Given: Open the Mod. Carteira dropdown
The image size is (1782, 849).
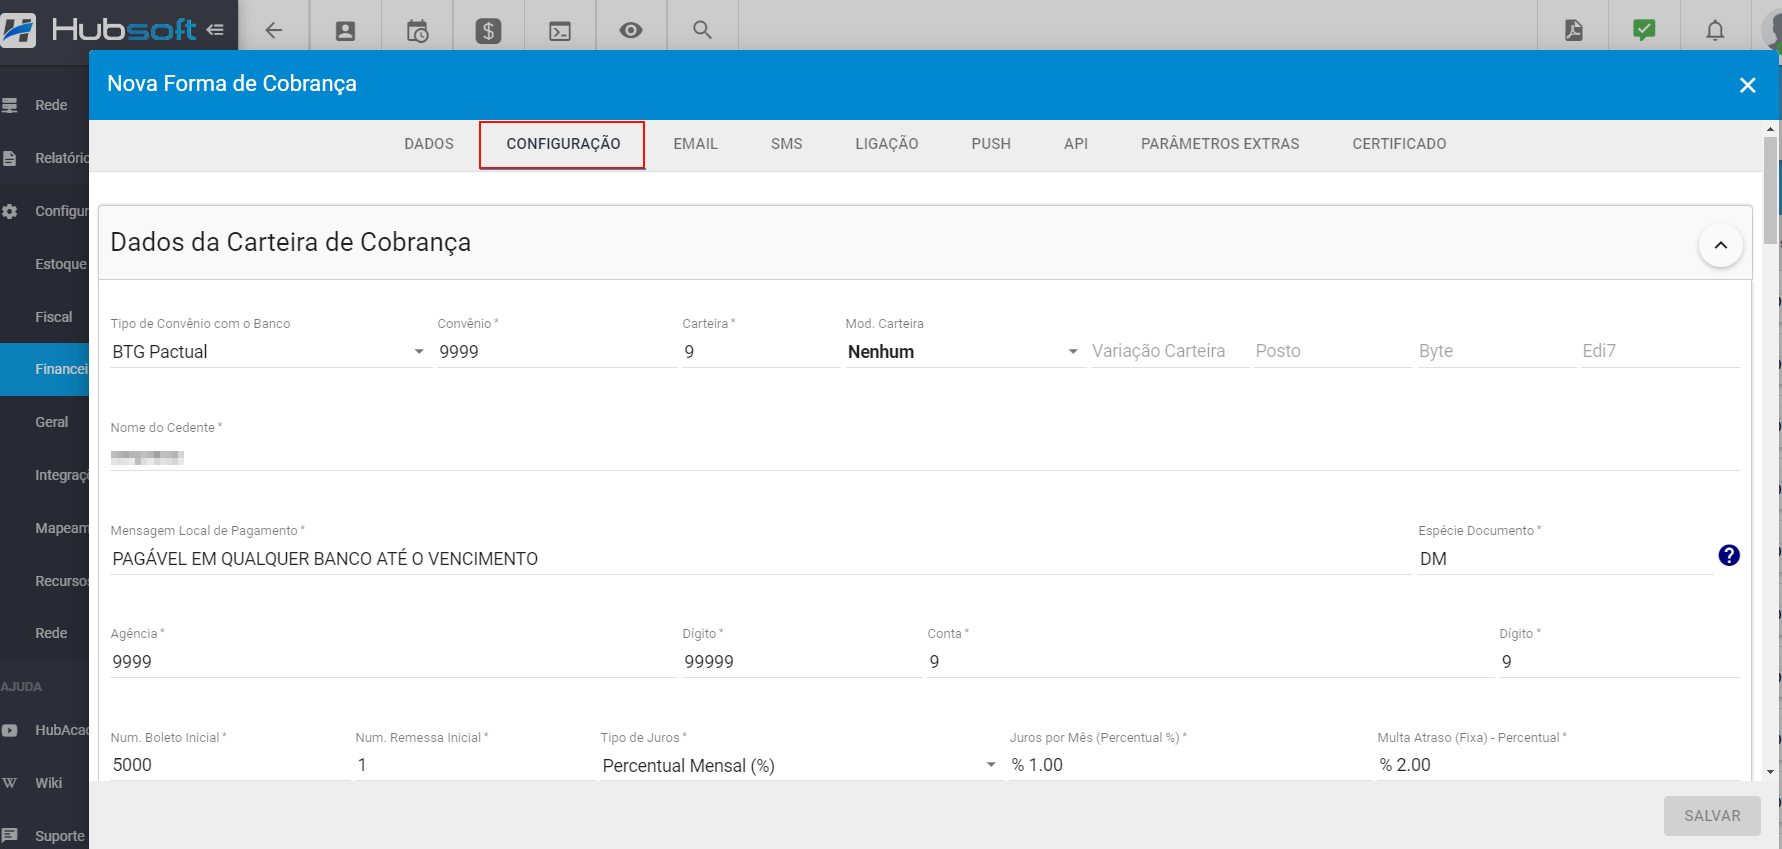Looking at the screenshot, I should click(x=964, y=352).
